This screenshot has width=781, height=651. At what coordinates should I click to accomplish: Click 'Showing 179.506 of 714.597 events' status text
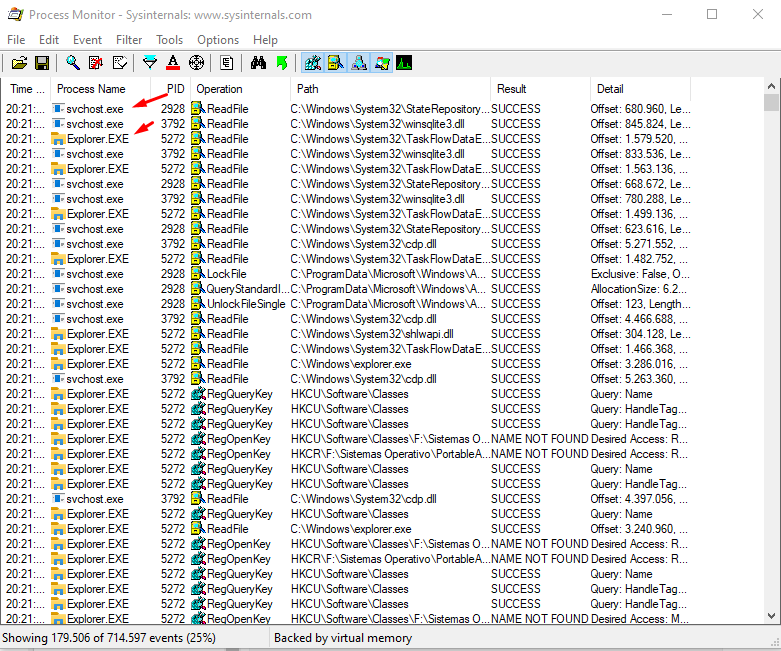click(x=109, y=638)
